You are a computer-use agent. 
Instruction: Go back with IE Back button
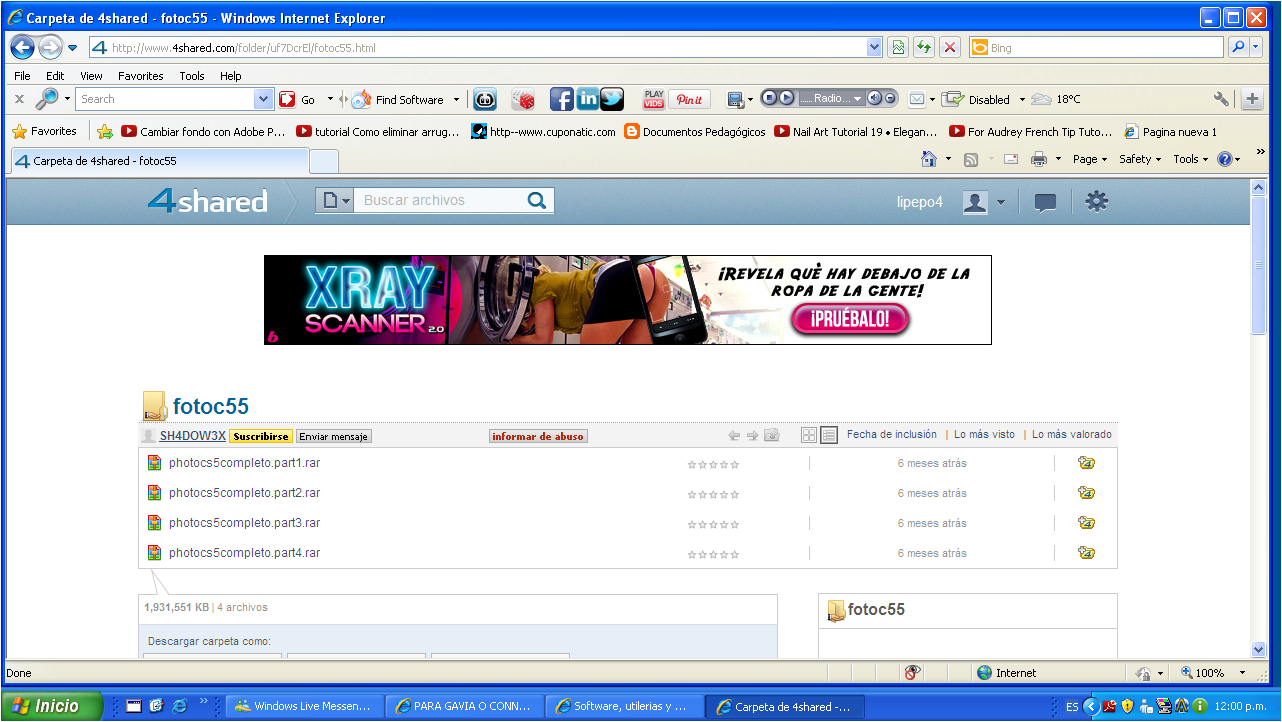click(23, 47)
